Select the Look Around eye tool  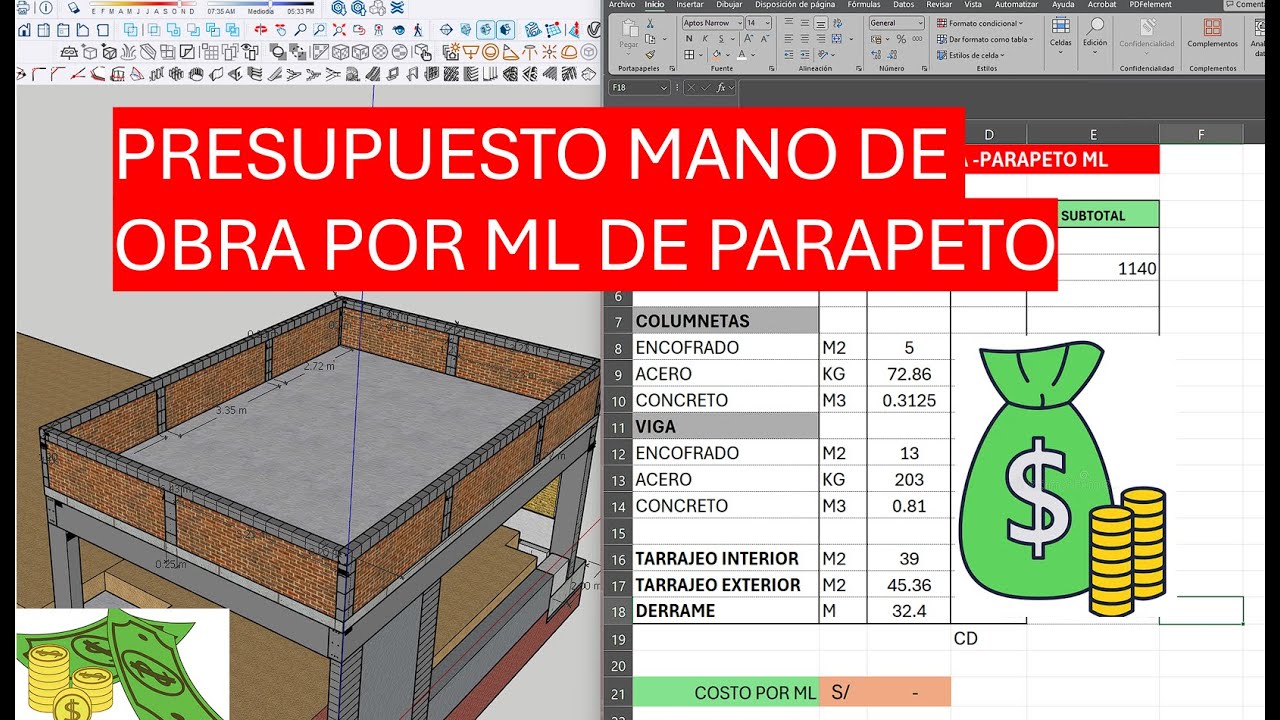[398, 30]
